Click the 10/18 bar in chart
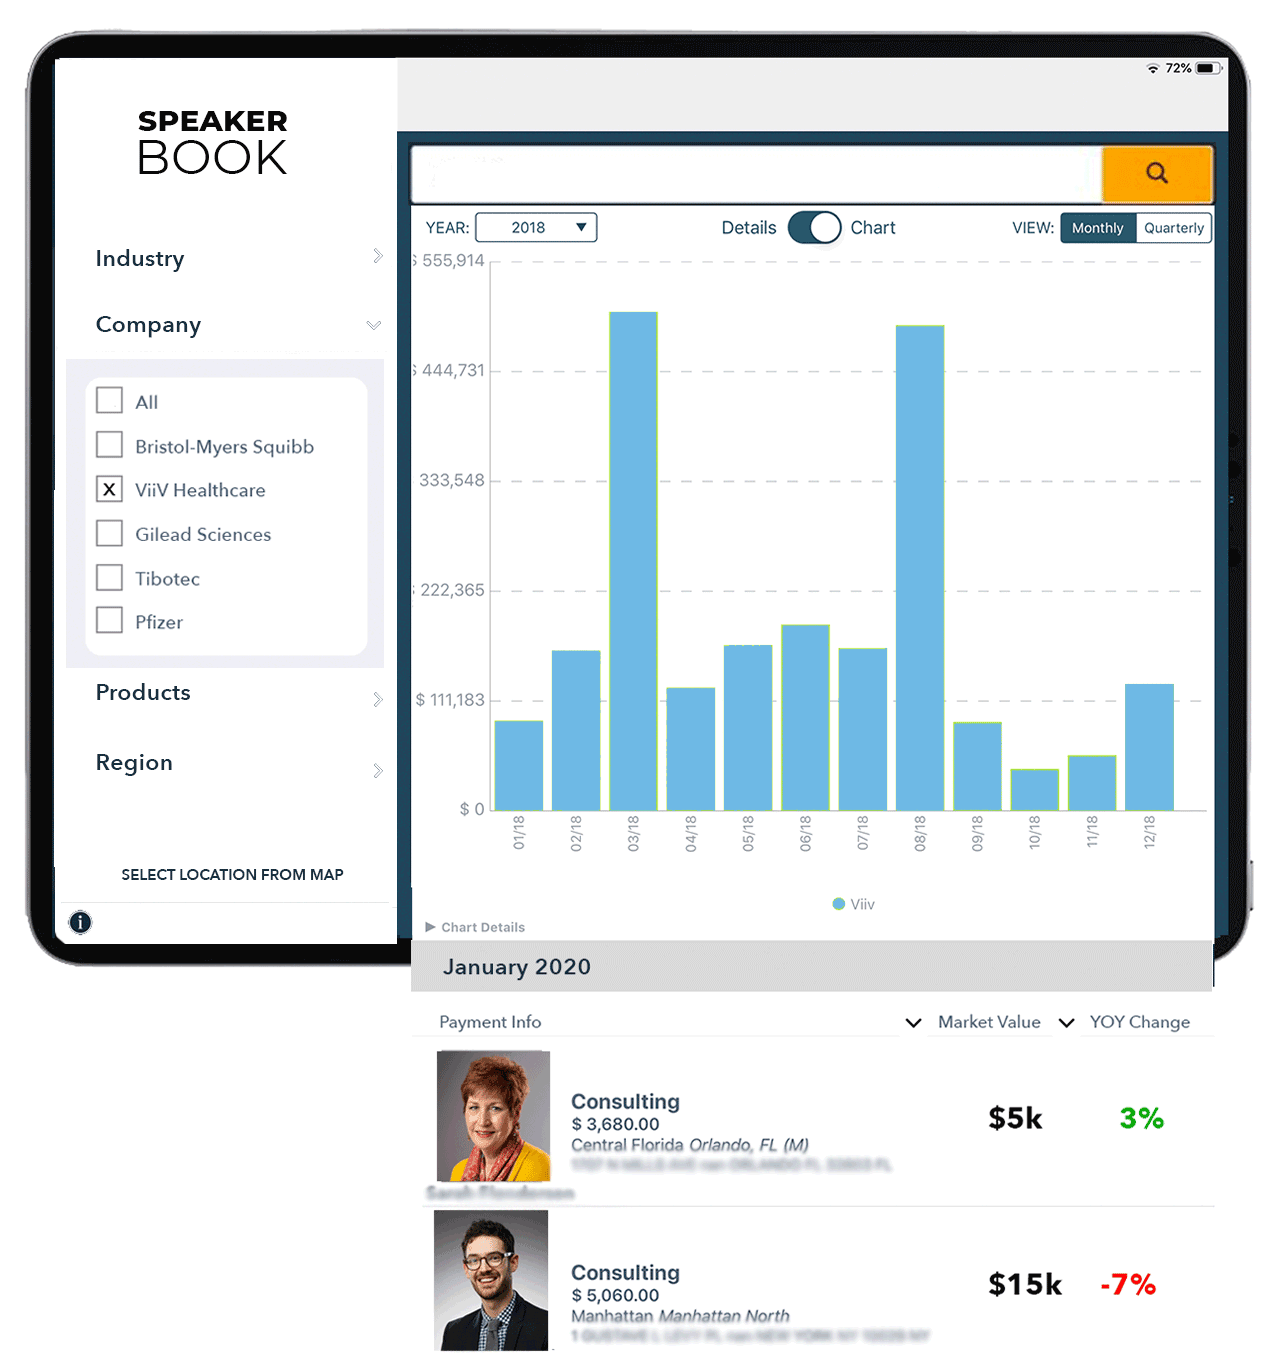Image resolution: width=1281 pixels, height=1353 pixels. click(1034, 789)
